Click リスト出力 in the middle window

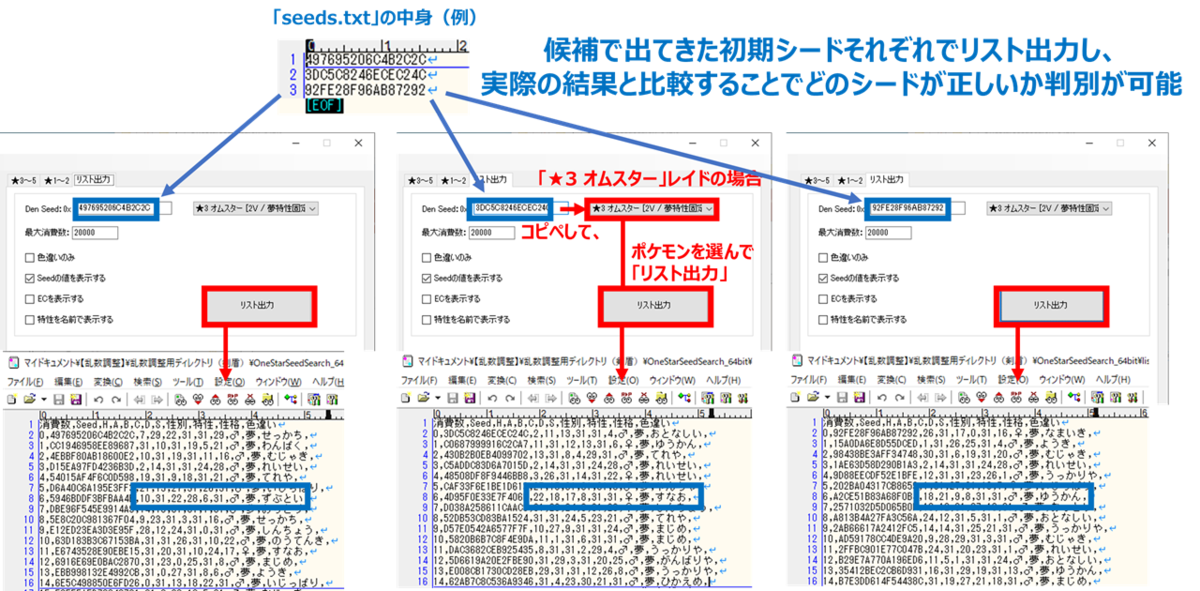coord(657,307)
